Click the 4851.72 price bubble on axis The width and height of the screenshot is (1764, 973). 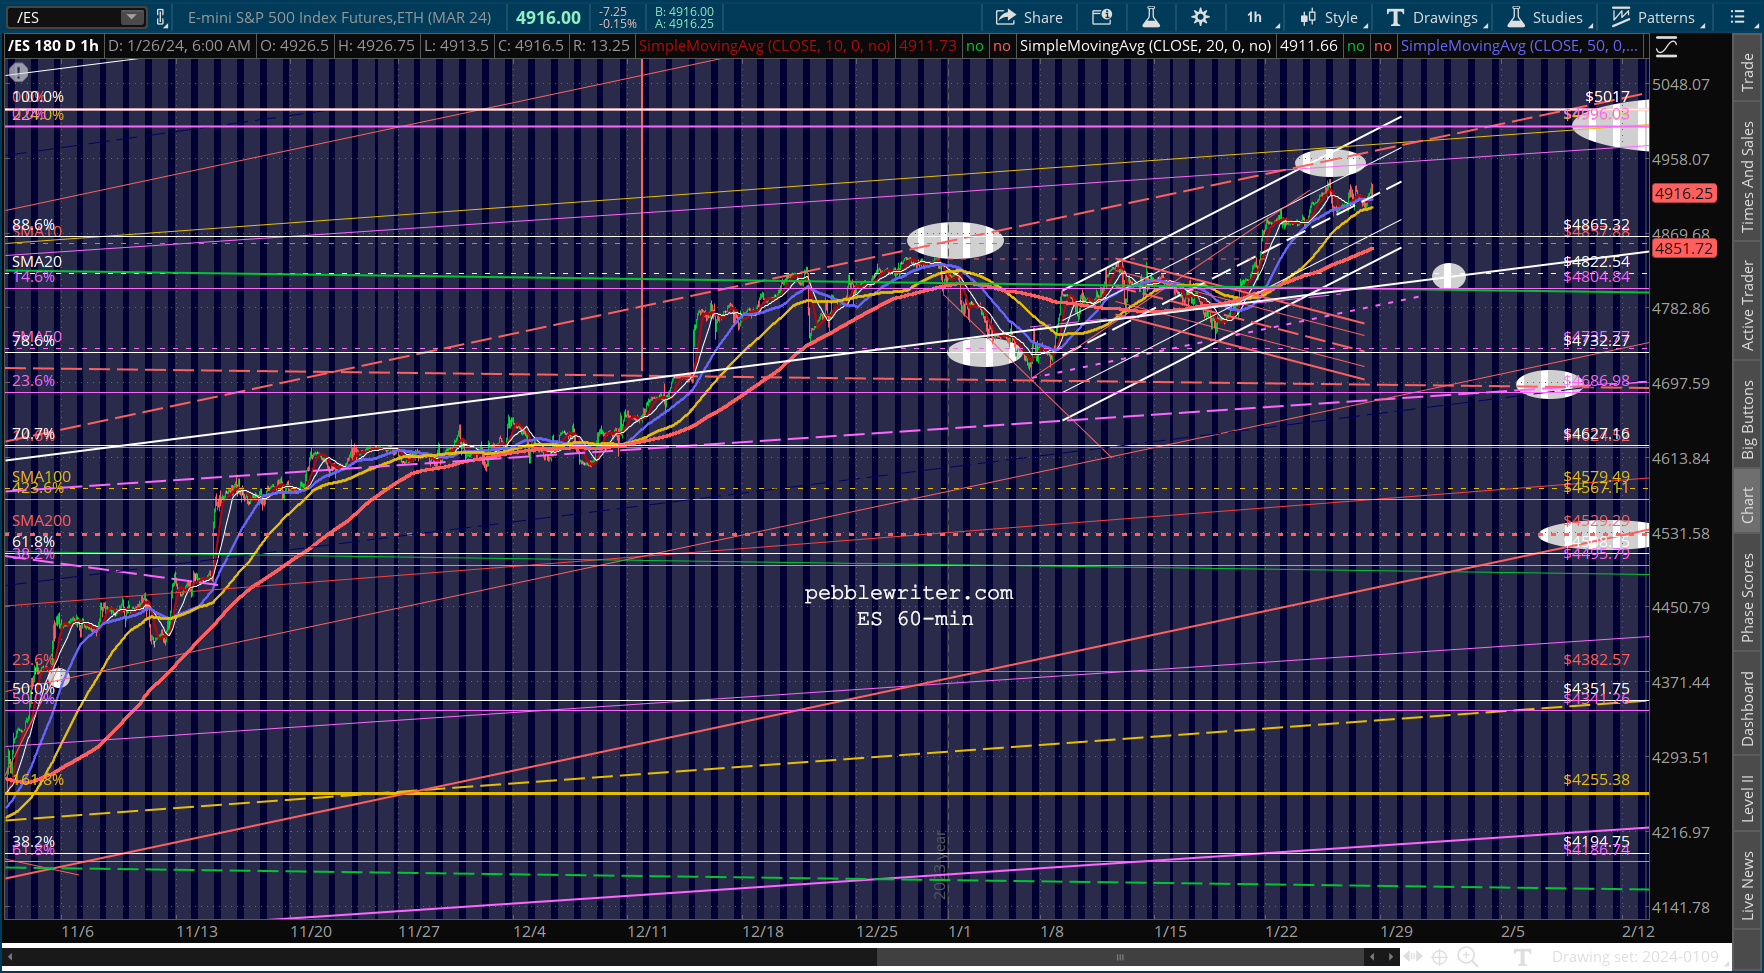coord(1684,248)
